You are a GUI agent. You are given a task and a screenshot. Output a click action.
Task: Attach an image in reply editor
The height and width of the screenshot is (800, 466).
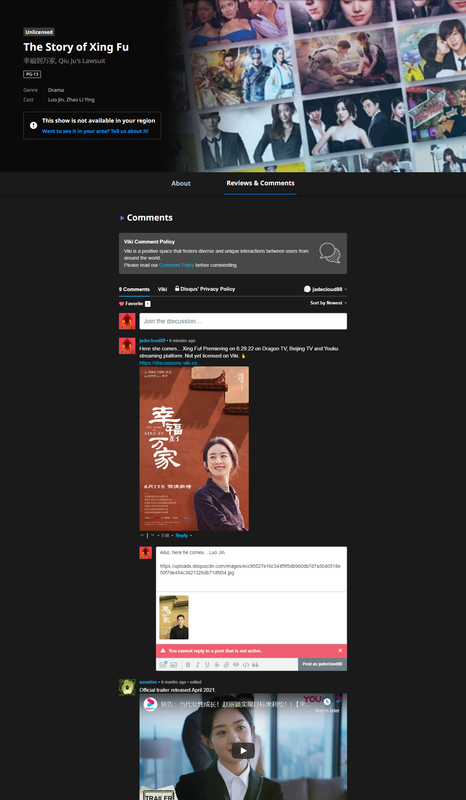point(174,665)
